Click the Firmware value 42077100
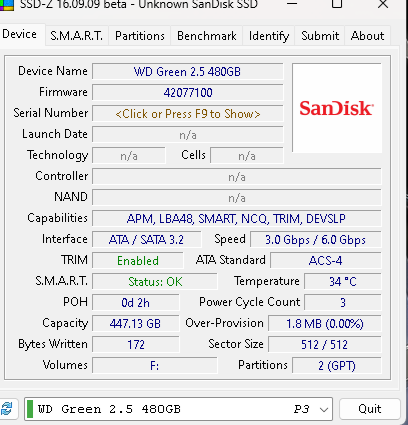 (188, 93)
